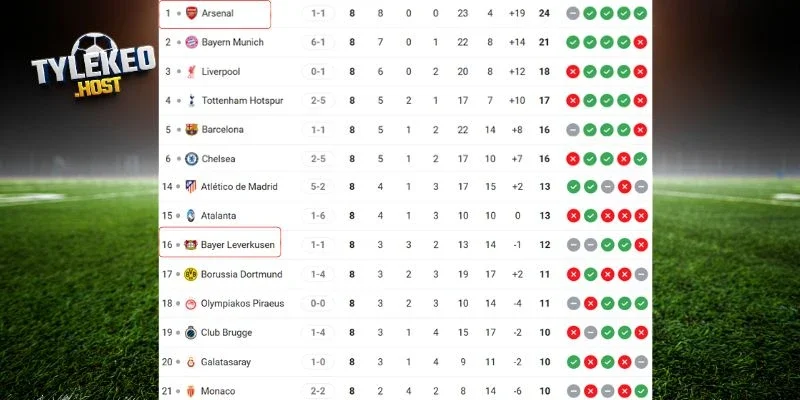Click the Atalanta team name
800x400 pixels.
click(x=220, y=216)
